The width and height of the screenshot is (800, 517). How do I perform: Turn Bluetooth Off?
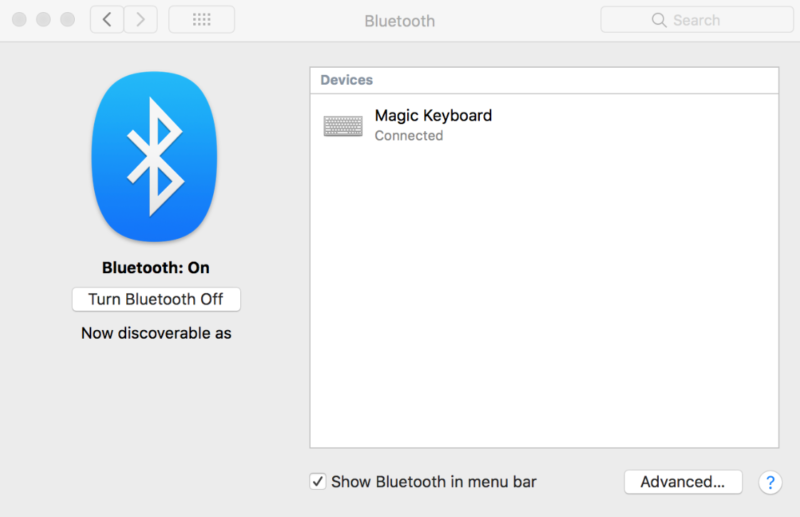click(x=156, y=299)
